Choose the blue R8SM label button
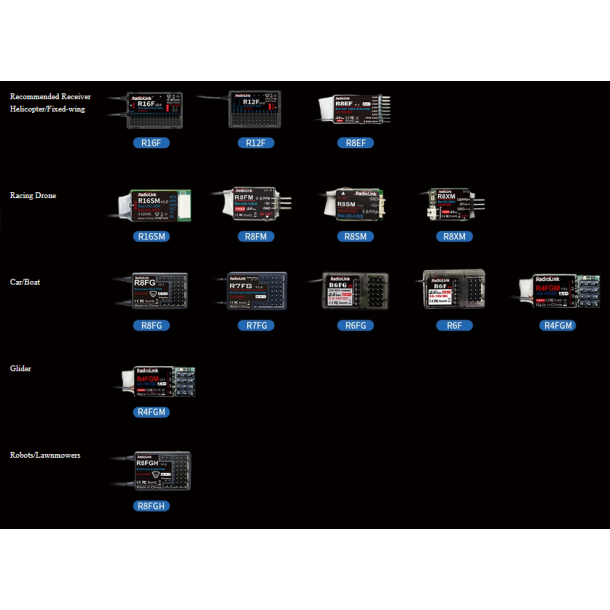This screenshot has width=610, height=610. (x=355, y=237)
